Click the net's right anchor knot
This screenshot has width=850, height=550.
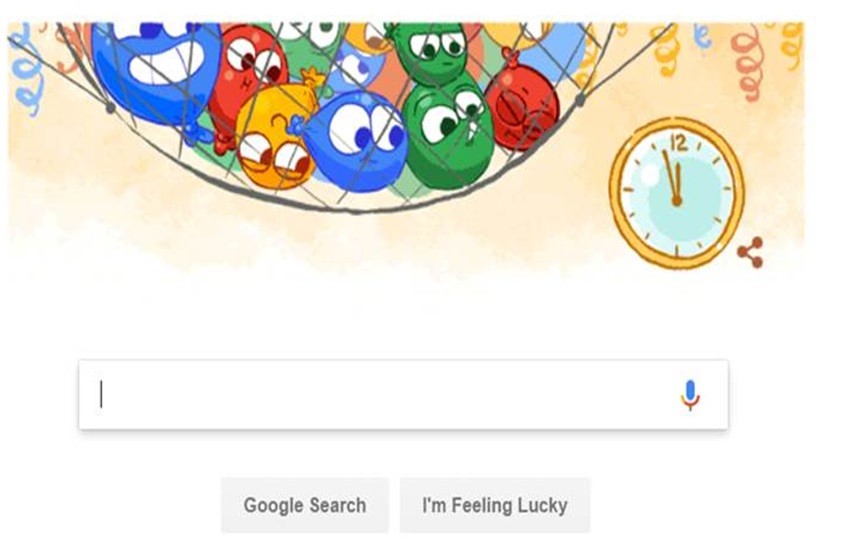(580, 100)
